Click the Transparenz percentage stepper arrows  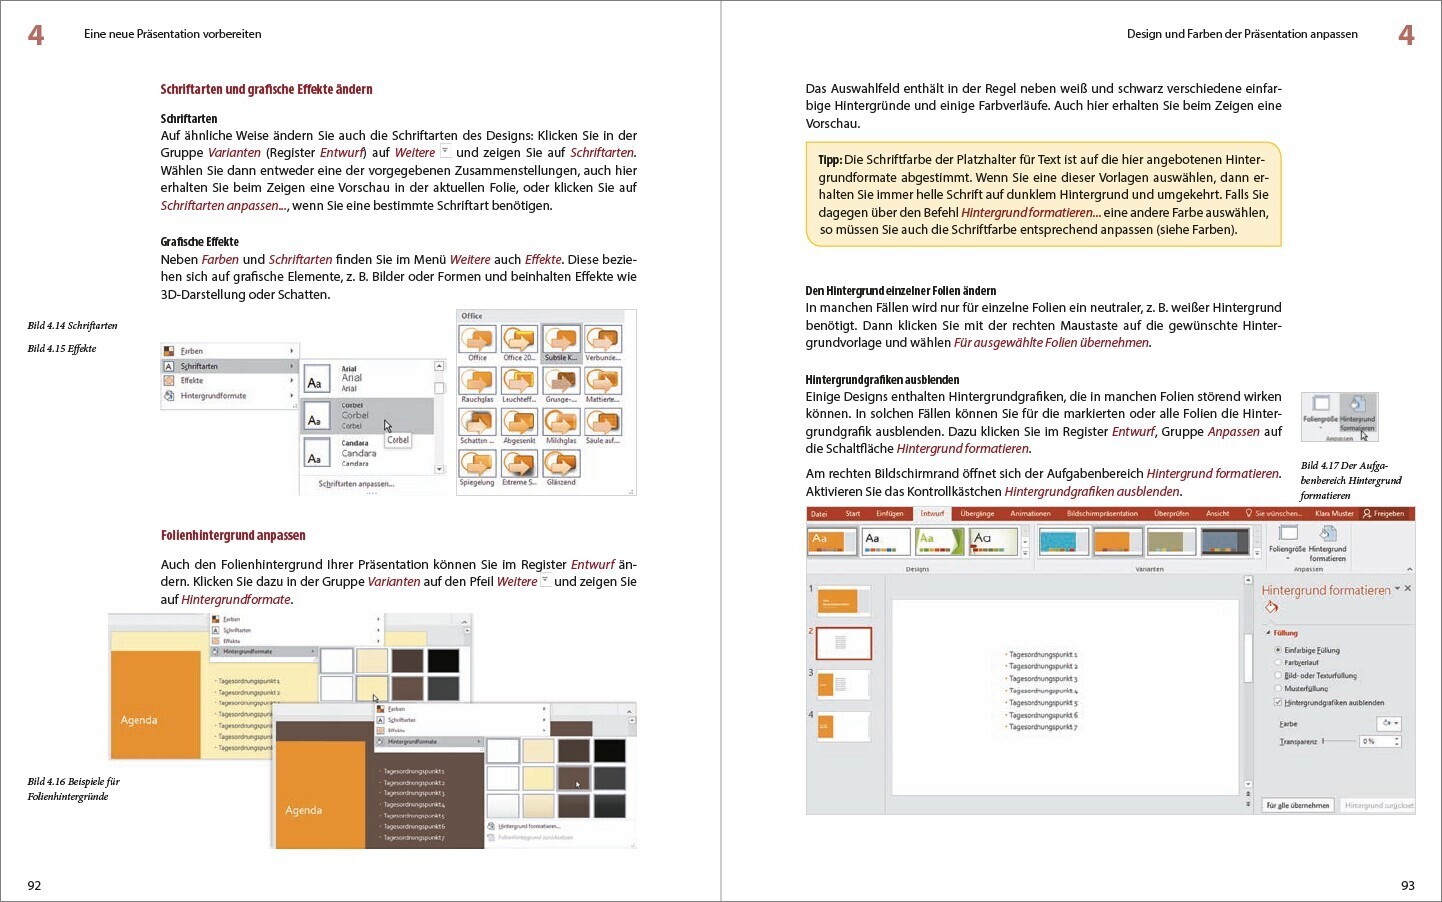point(1397,741)
